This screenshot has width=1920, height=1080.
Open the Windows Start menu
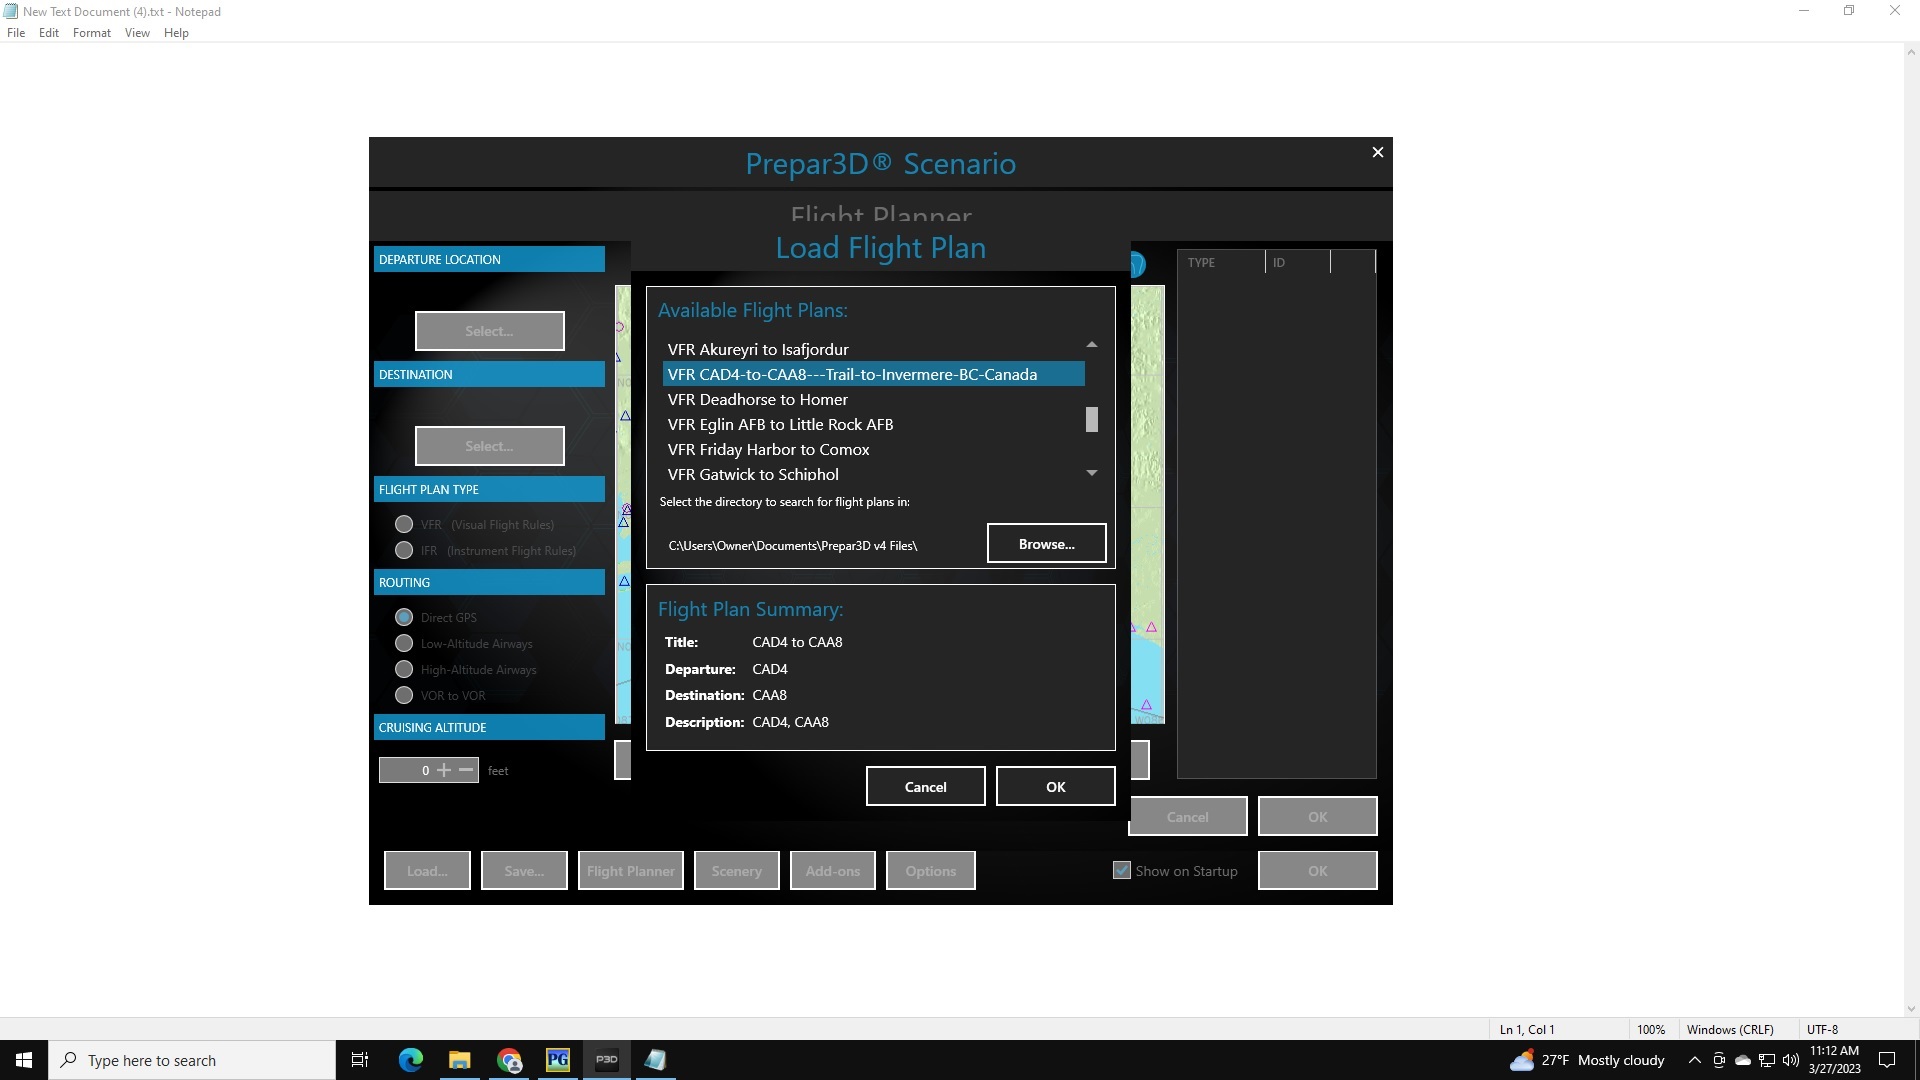point(24,1060)
